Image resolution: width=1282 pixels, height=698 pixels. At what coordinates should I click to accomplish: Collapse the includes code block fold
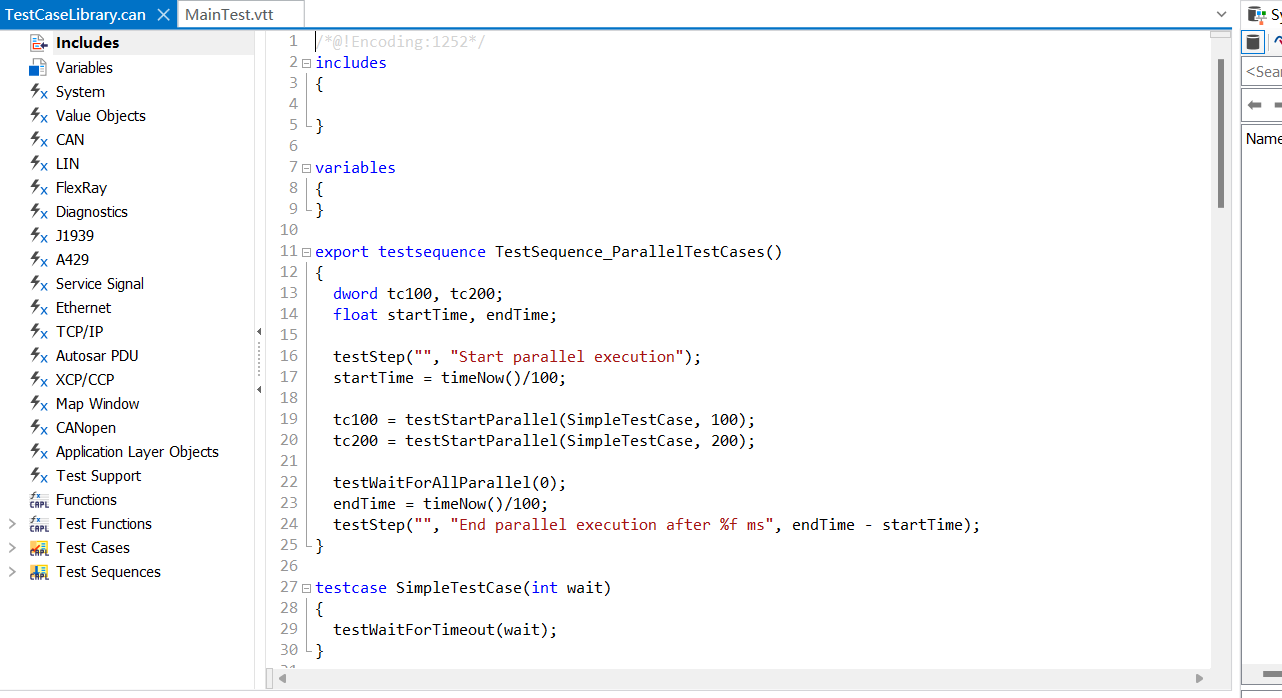coord(306,62)
